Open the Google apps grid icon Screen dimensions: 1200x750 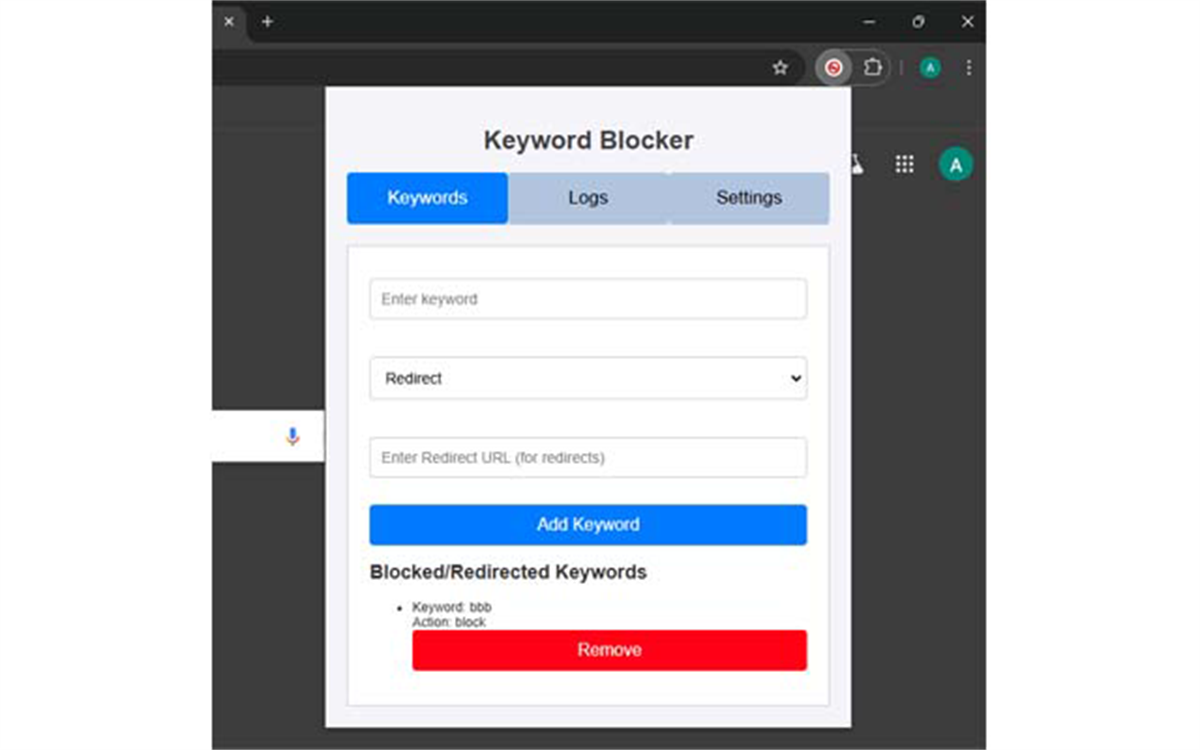904,164
